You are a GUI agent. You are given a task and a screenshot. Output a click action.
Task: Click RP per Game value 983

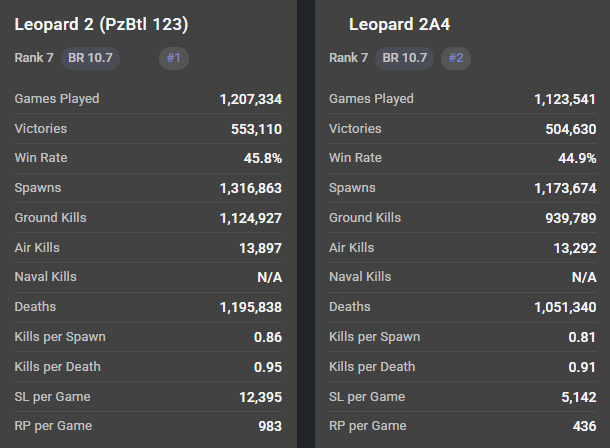coord(270,426)
